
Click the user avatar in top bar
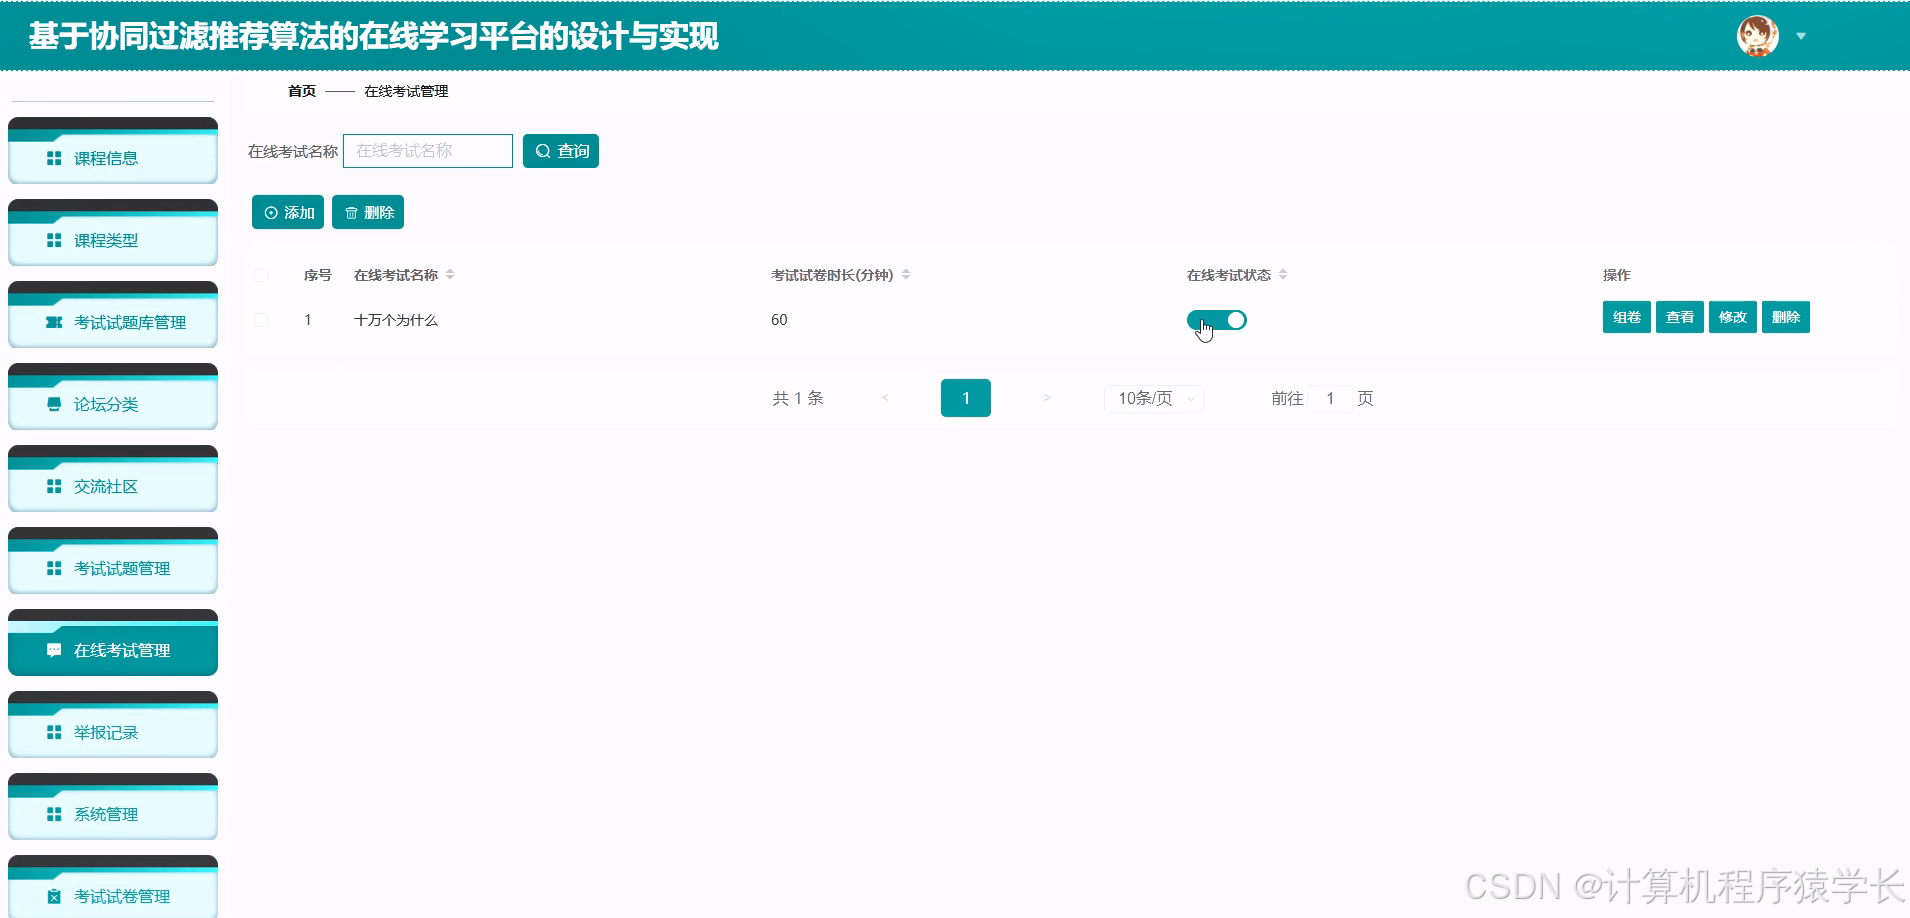pos(1756,35)
